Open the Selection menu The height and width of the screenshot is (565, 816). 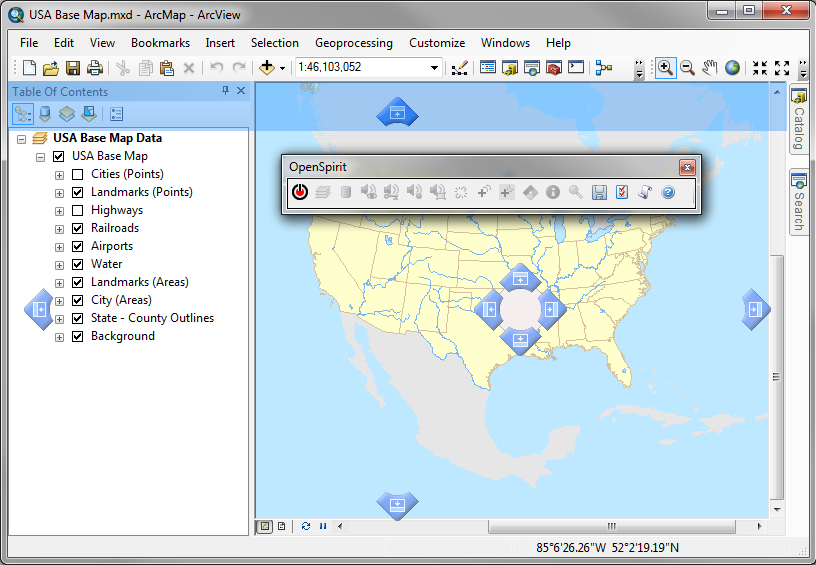point(275,43)
